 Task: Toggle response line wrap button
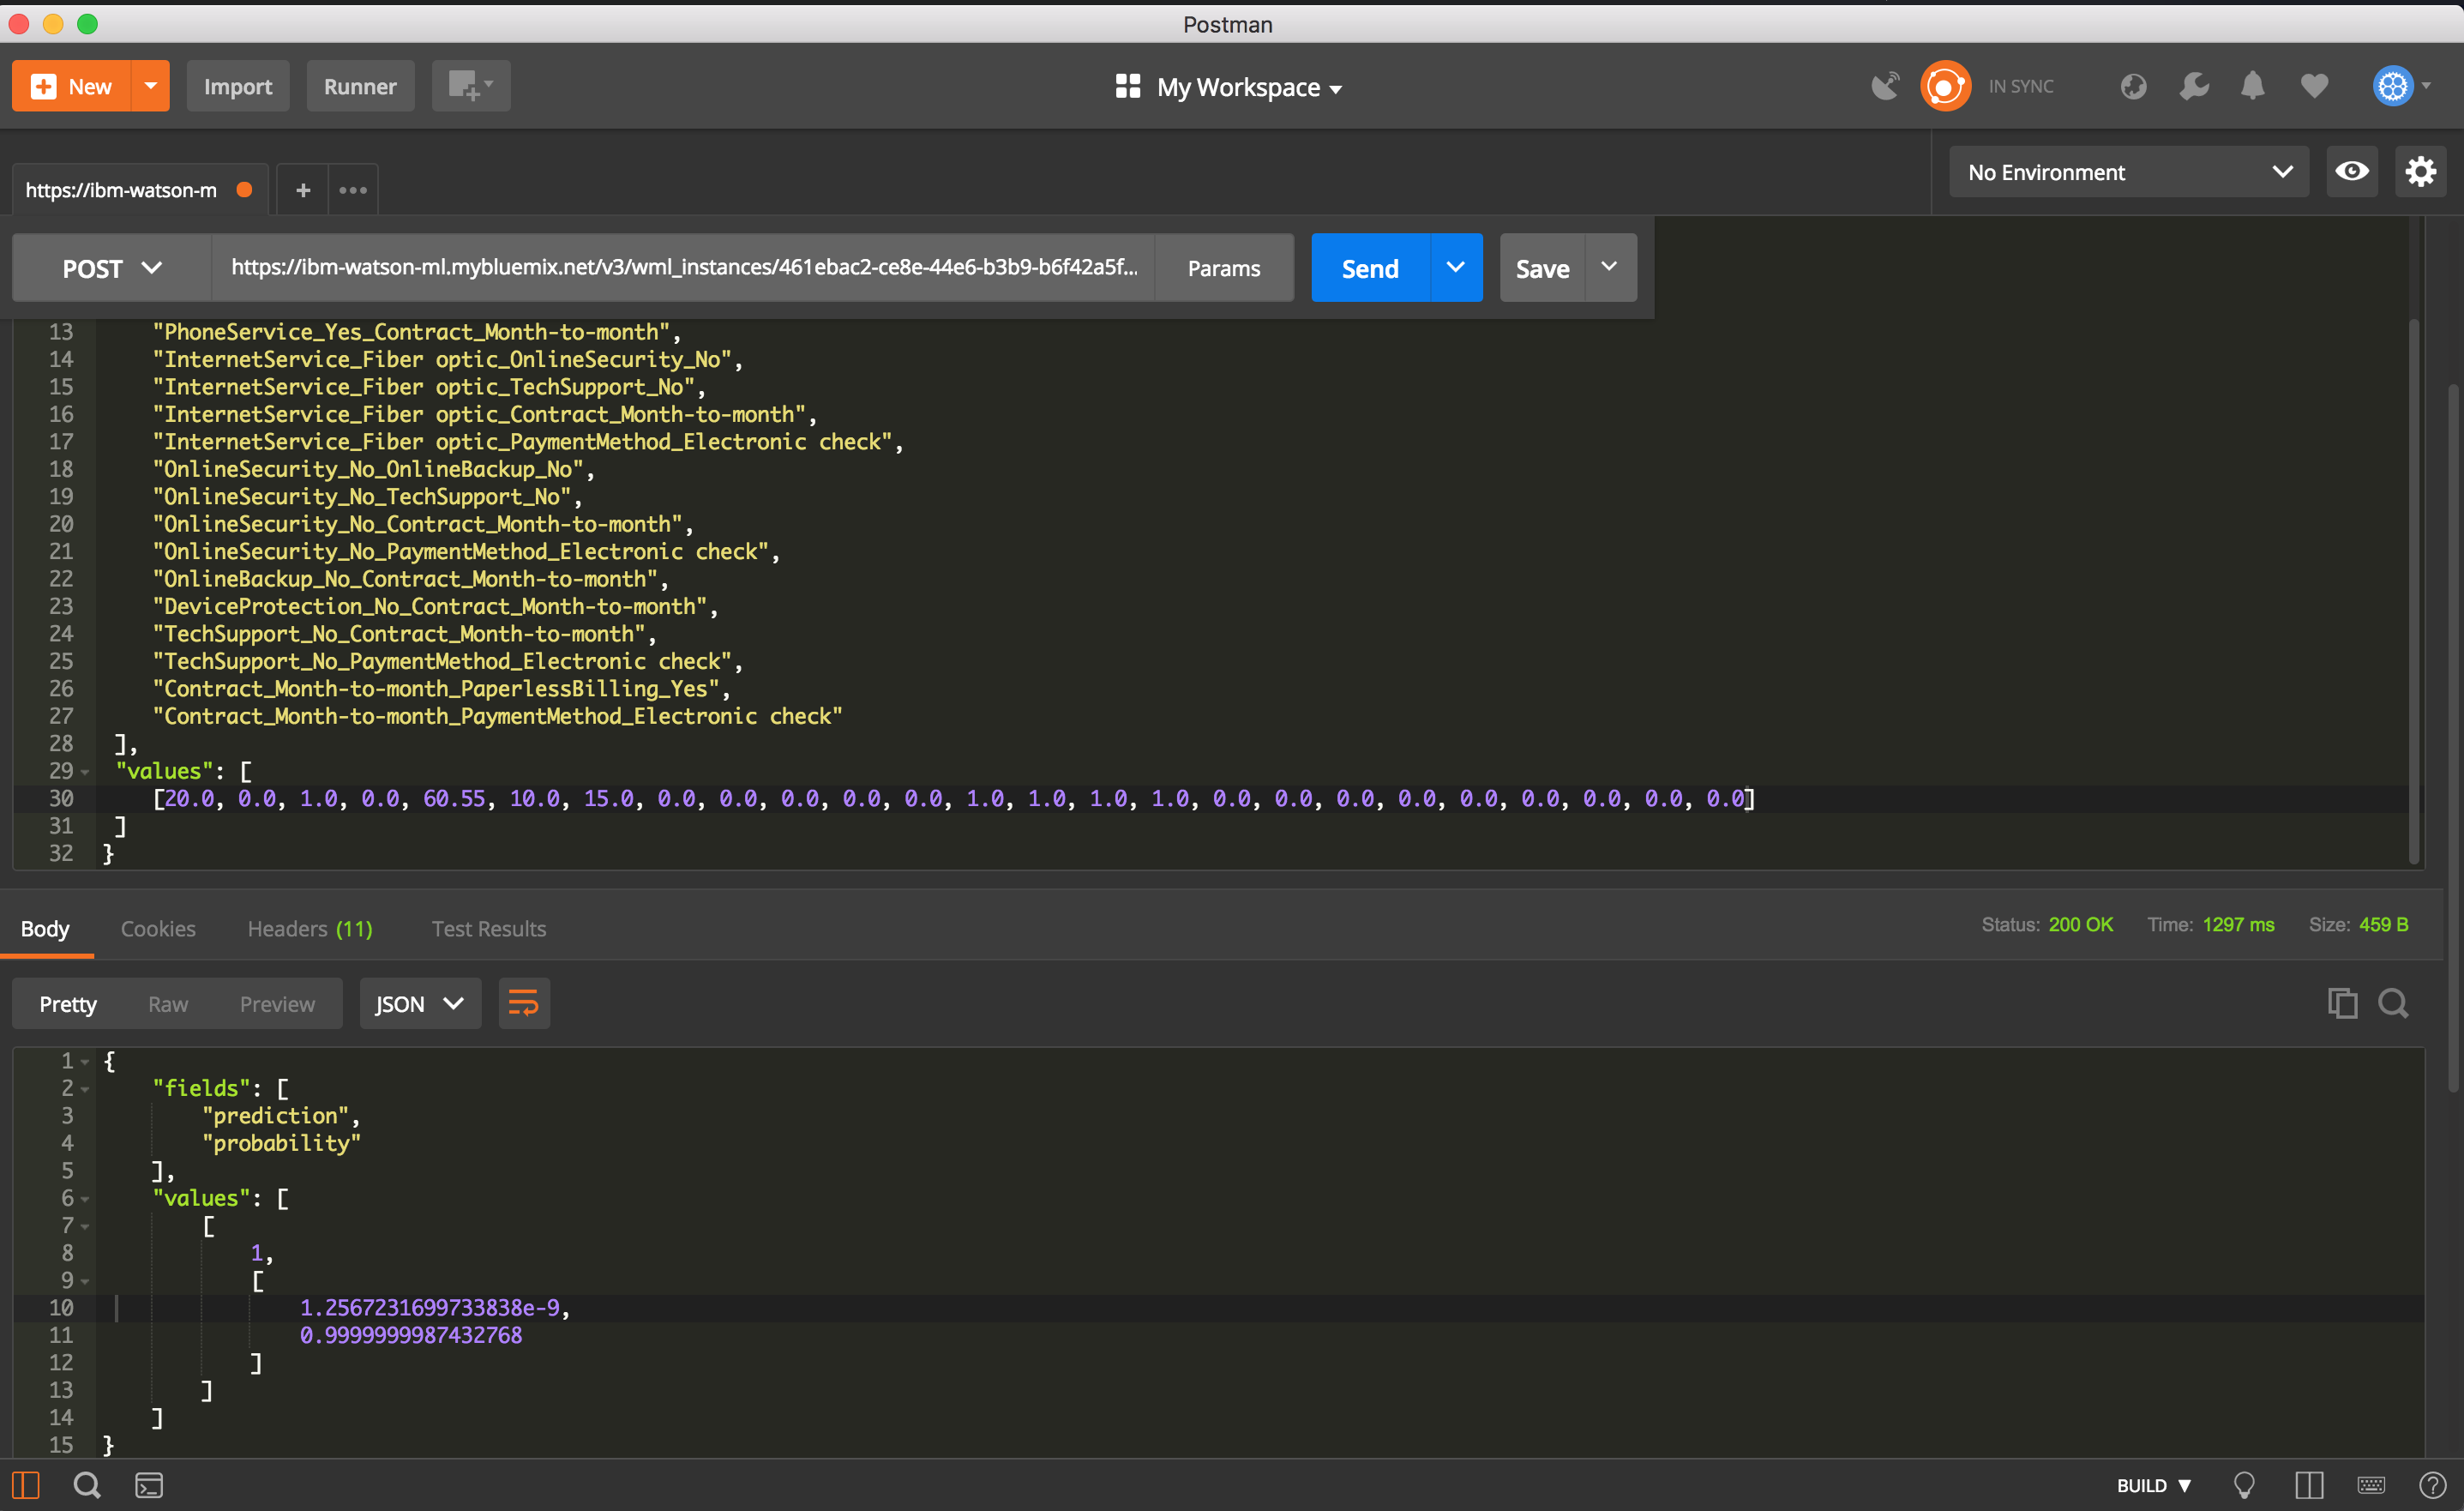point(524,1003)
